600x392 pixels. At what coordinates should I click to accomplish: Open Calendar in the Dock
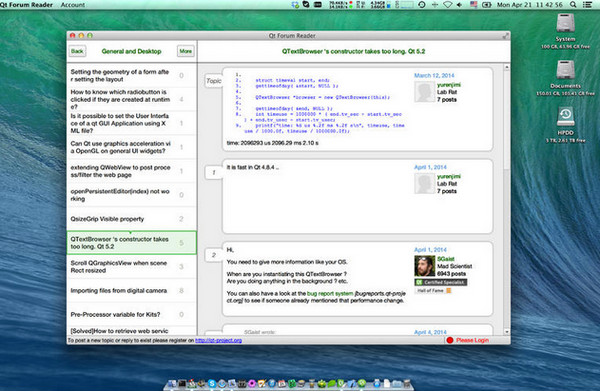click(x=282, y=383)
